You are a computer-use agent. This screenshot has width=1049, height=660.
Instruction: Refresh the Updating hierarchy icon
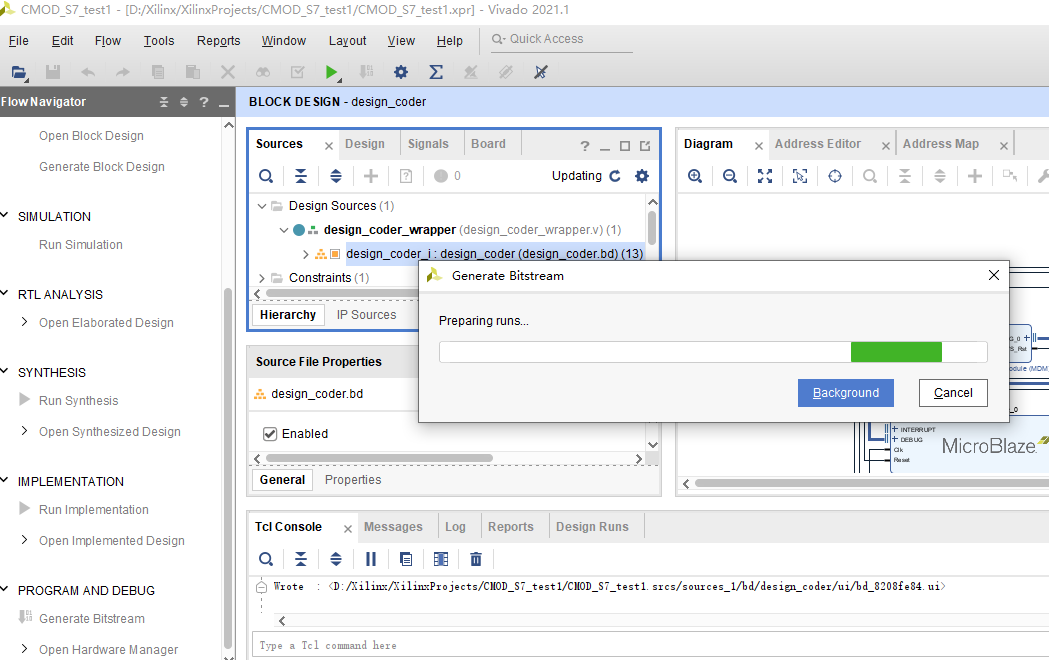615,176
